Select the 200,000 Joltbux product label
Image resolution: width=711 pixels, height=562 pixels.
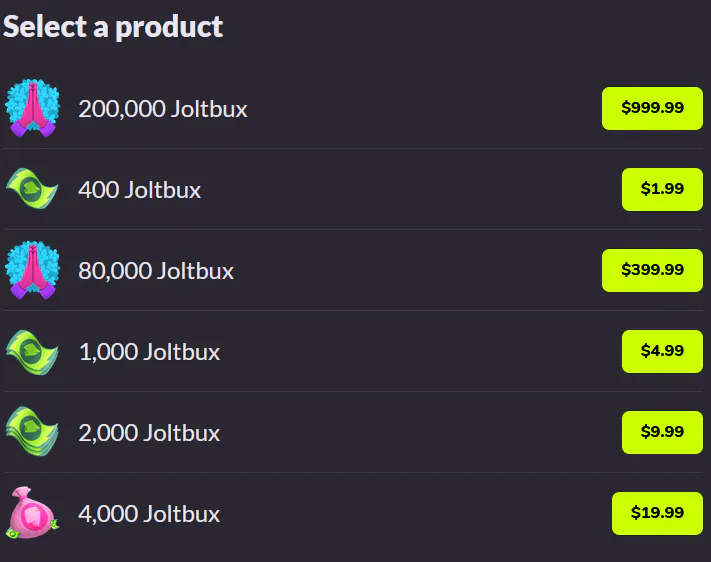click(163, 109)
